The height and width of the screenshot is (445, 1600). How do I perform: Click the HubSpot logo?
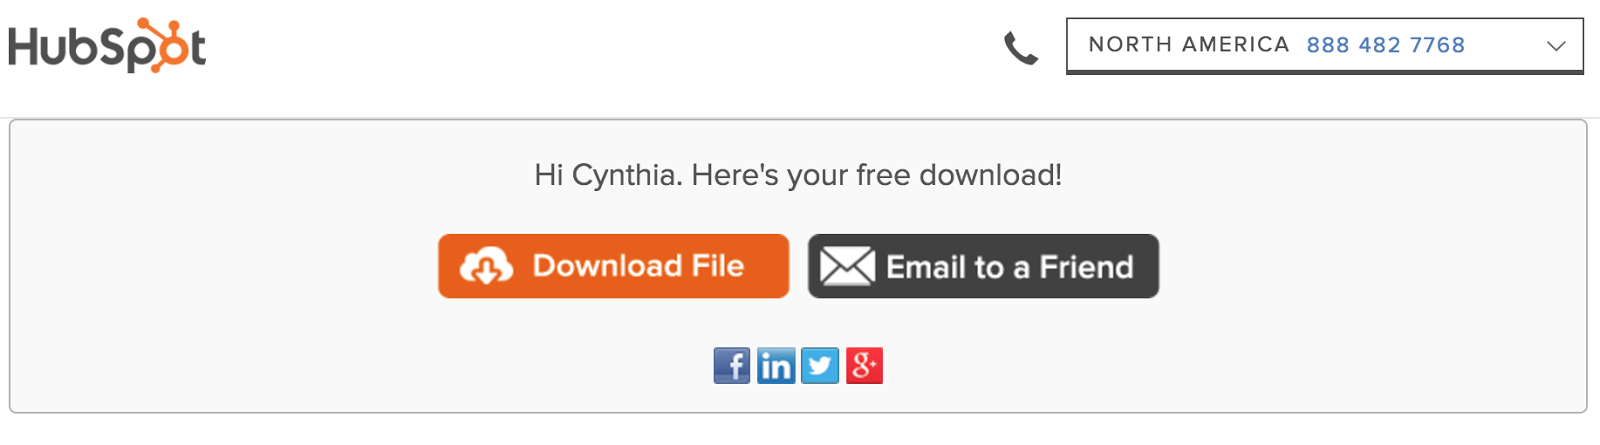pos(107,46)
